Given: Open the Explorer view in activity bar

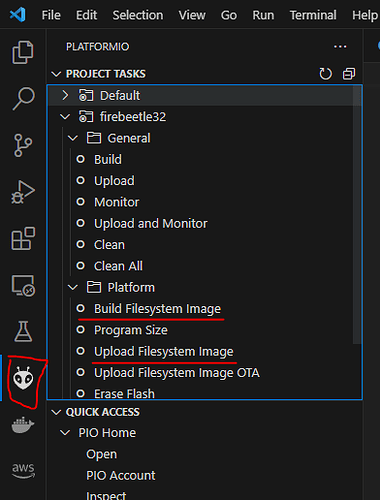Looking at the screenshot, I should [x=23, y=52].
